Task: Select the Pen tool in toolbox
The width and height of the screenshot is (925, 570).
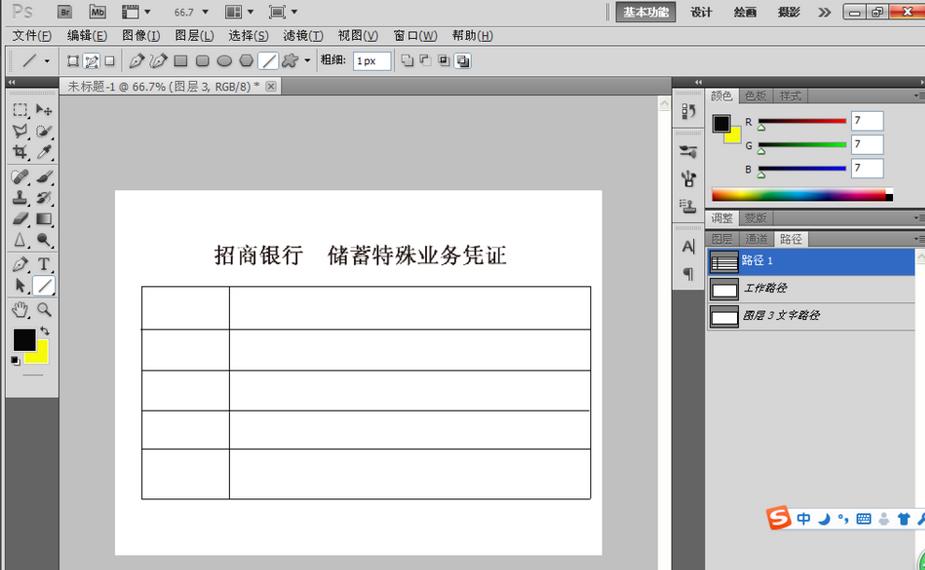Action: 20,264
